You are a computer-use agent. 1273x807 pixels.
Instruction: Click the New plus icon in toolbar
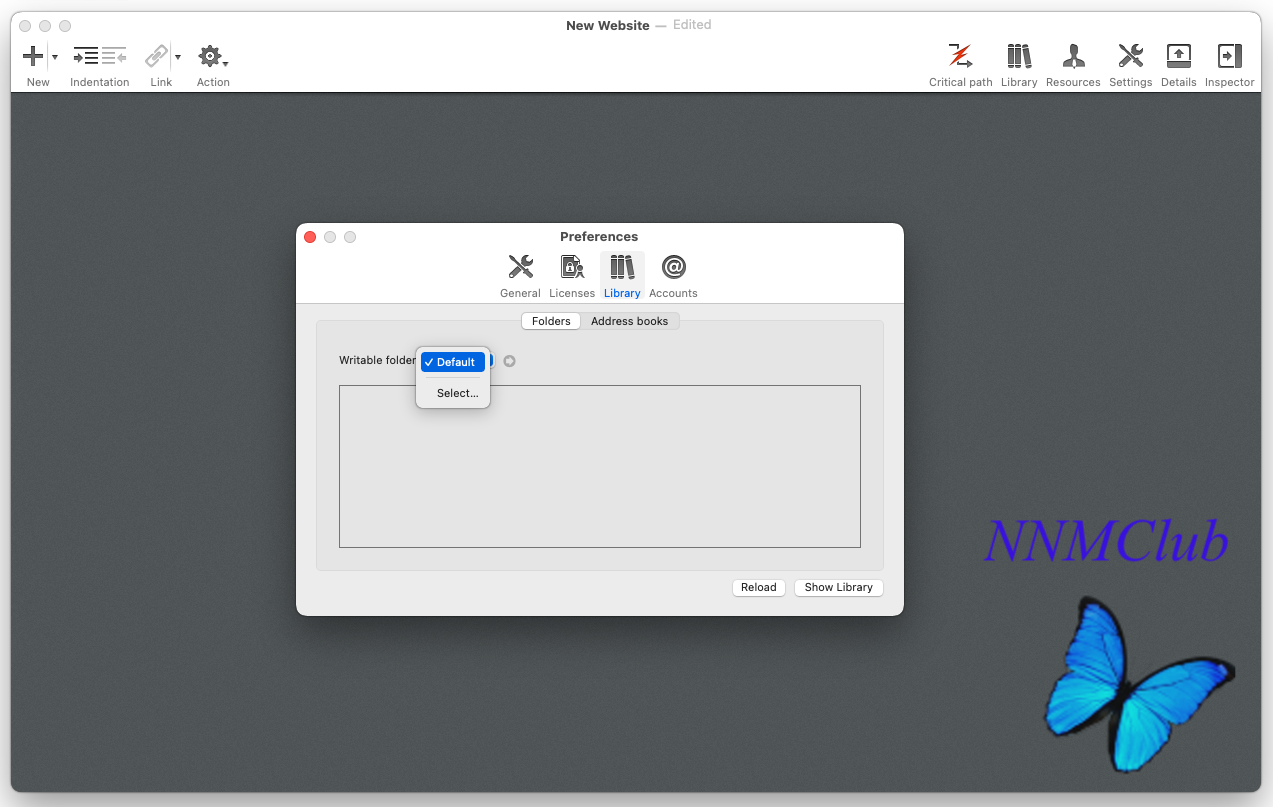(x=33, y=56)
